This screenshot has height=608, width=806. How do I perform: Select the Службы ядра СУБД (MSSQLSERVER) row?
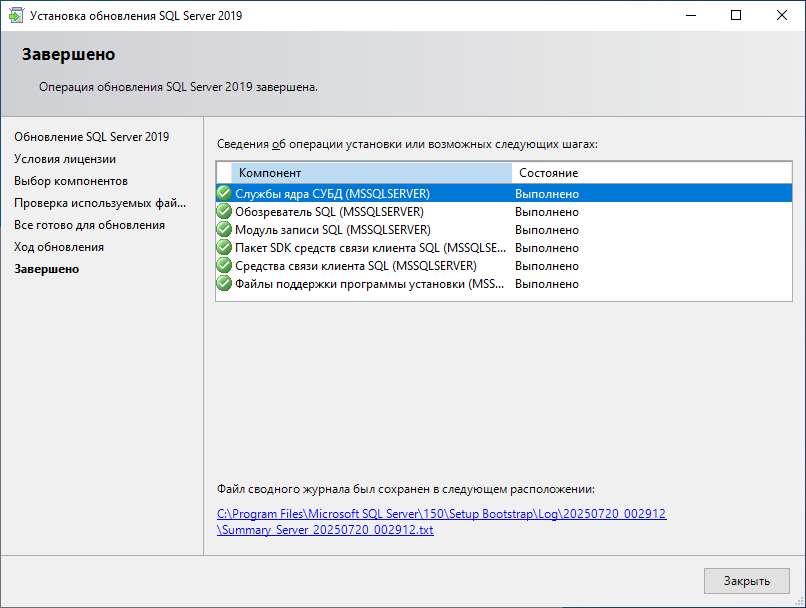click(504, 194)
